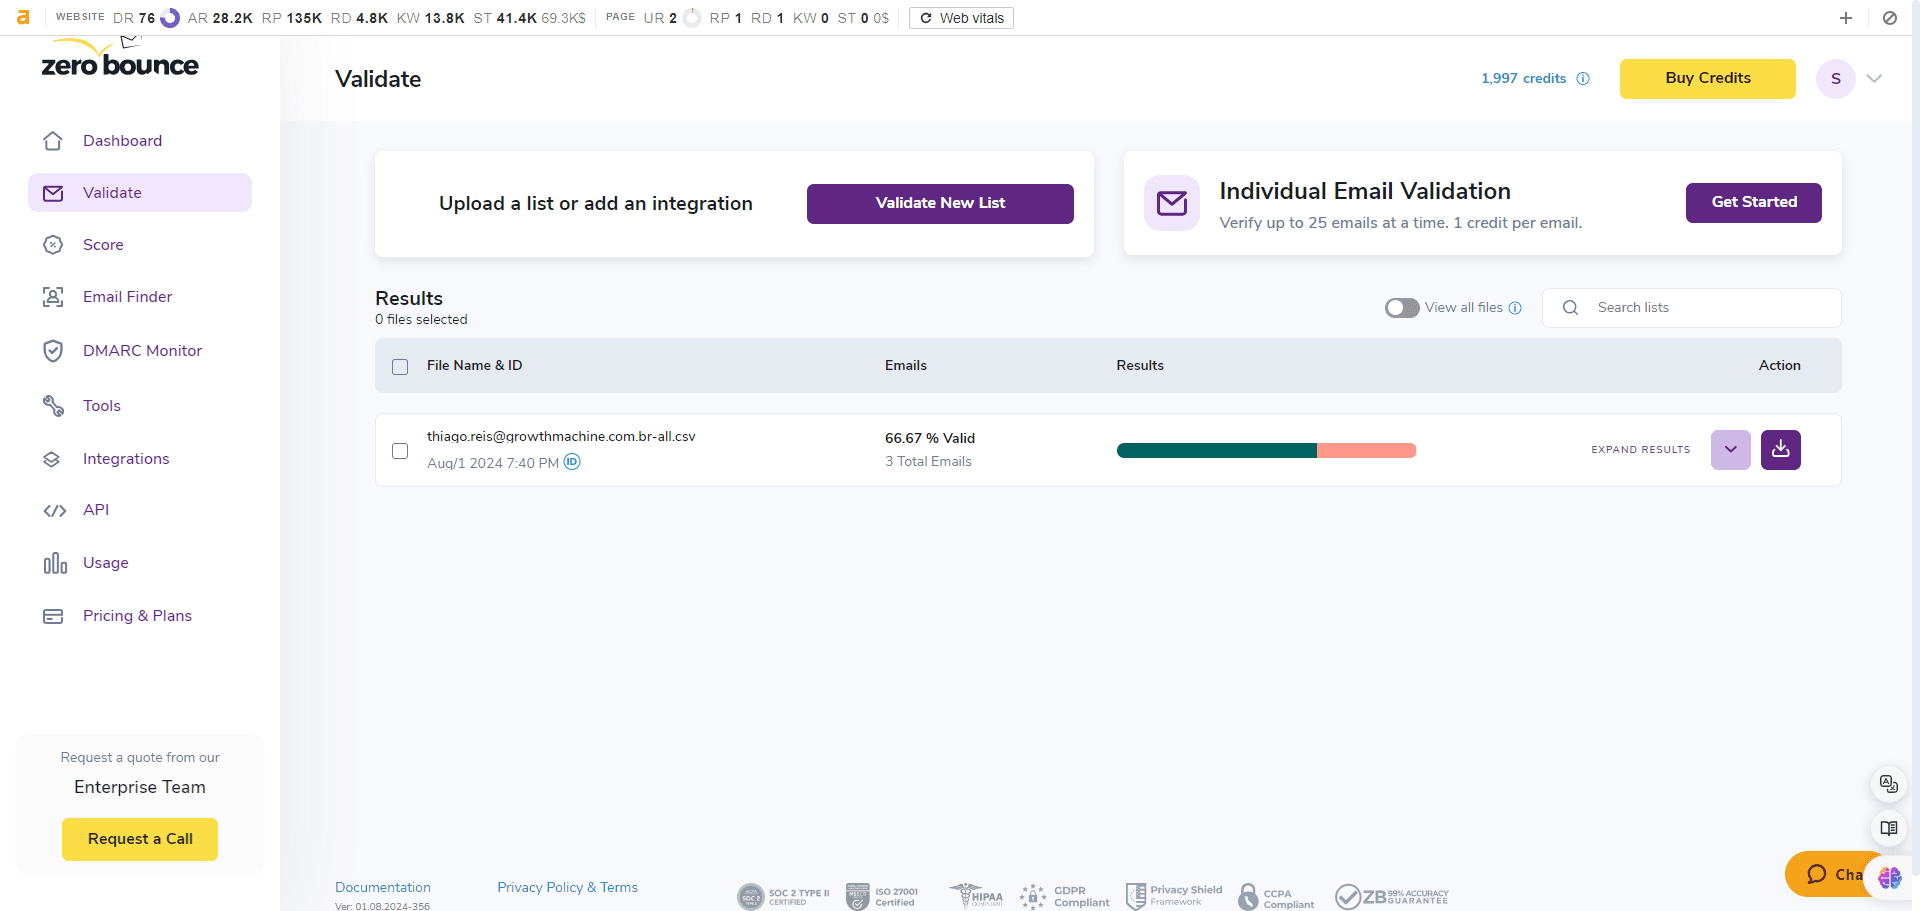
Task: Click the Email Finder person icon
Action: tap(53, 297)
